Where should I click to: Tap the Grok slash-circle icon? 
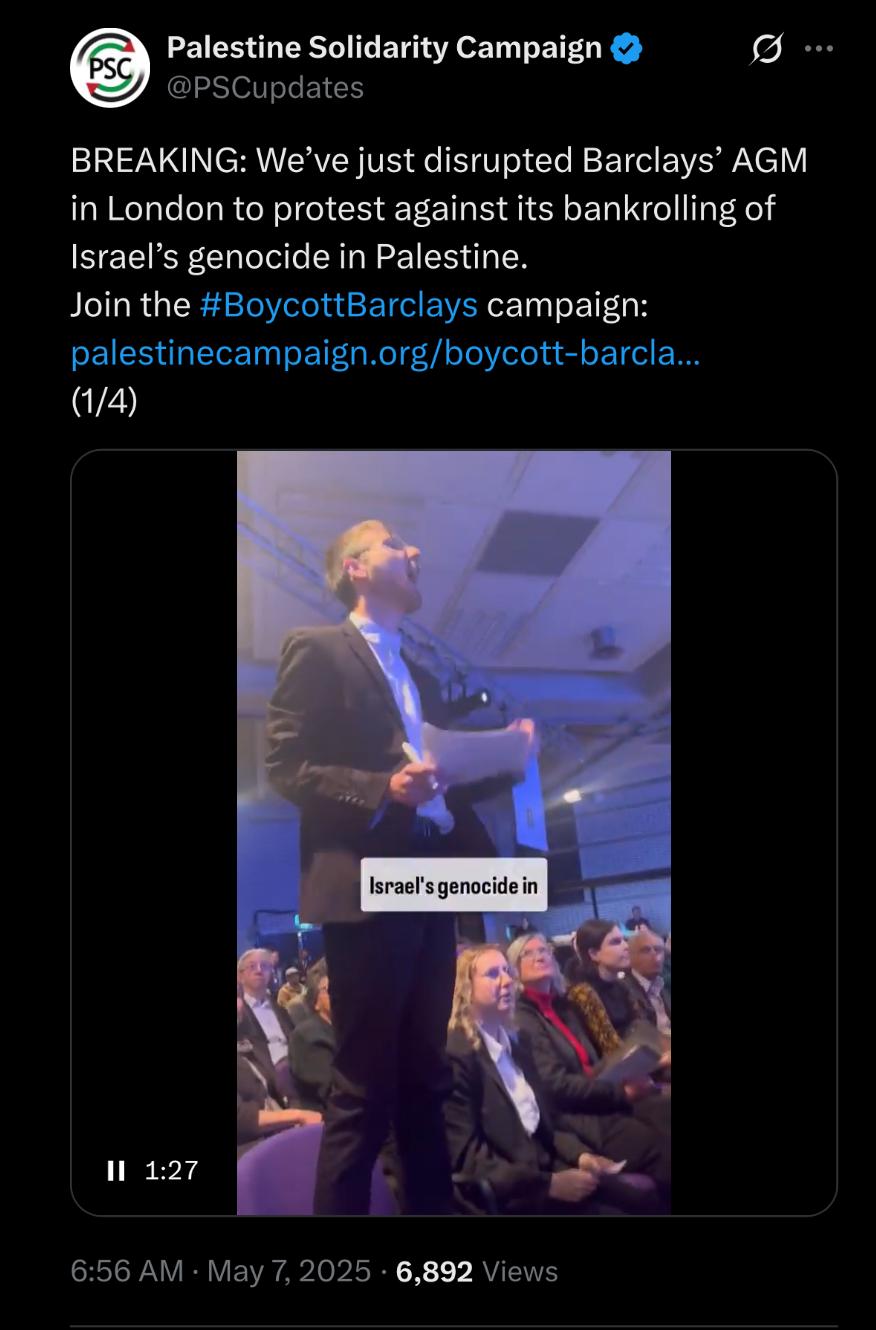coord(766,49)
